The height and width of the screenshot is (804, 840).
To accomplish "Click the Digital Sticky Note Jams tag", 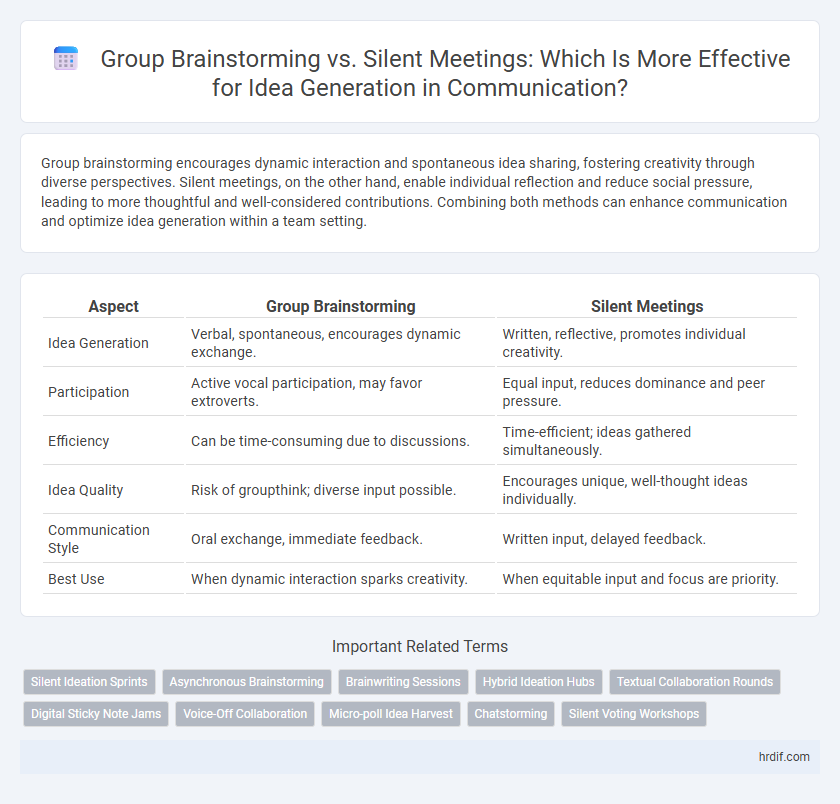I will click(96, 714).
